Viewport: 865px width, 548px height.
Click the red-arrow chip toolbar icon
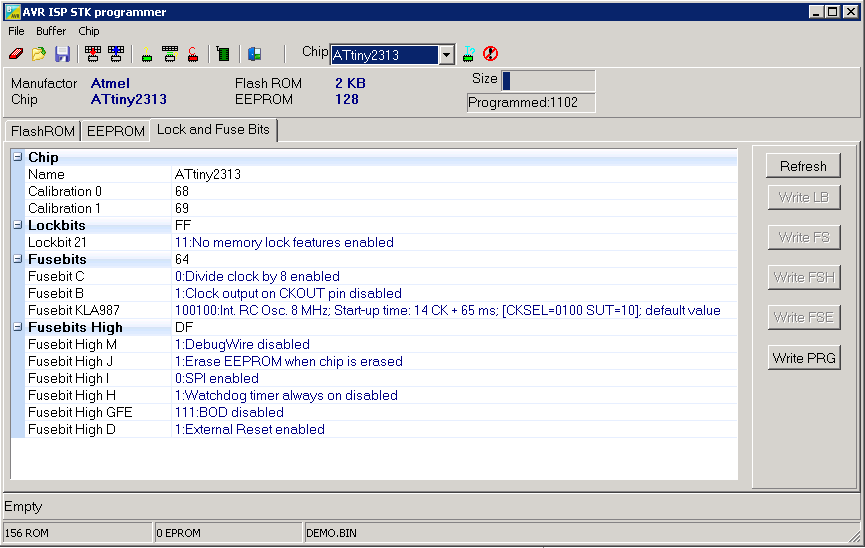[92, 54]
